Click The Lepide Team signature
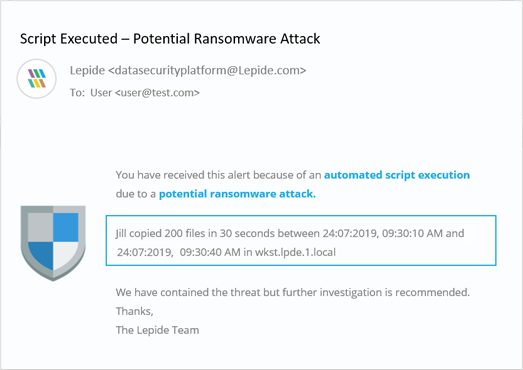The height and width of the screenshot is (370, 523). pos(157,330)
